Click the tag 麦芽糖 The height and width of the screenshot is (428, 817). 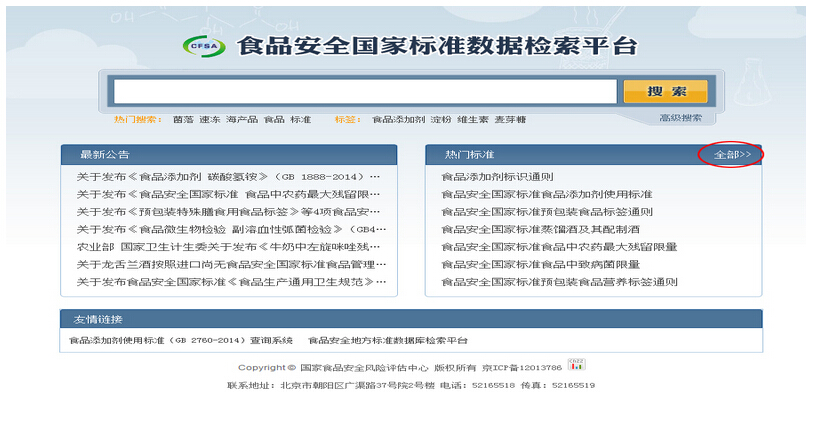click(510, 119)
